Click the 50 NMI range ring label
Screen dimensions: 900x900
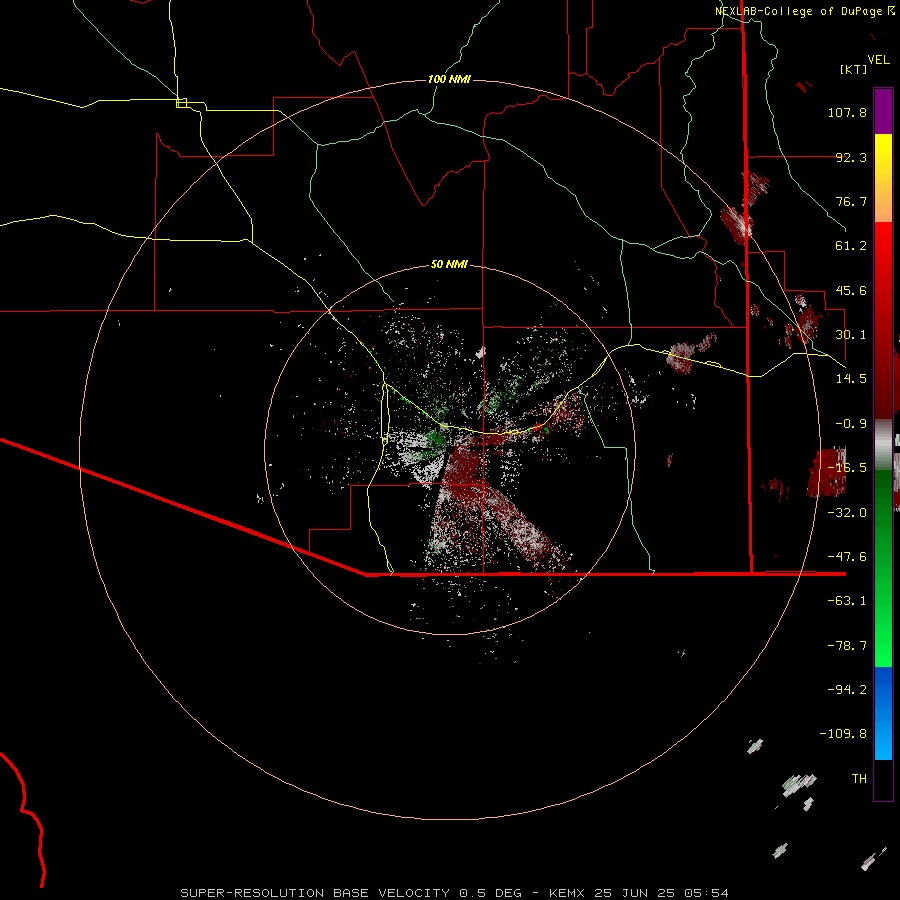pyautogui.click(x=449, y=265)
